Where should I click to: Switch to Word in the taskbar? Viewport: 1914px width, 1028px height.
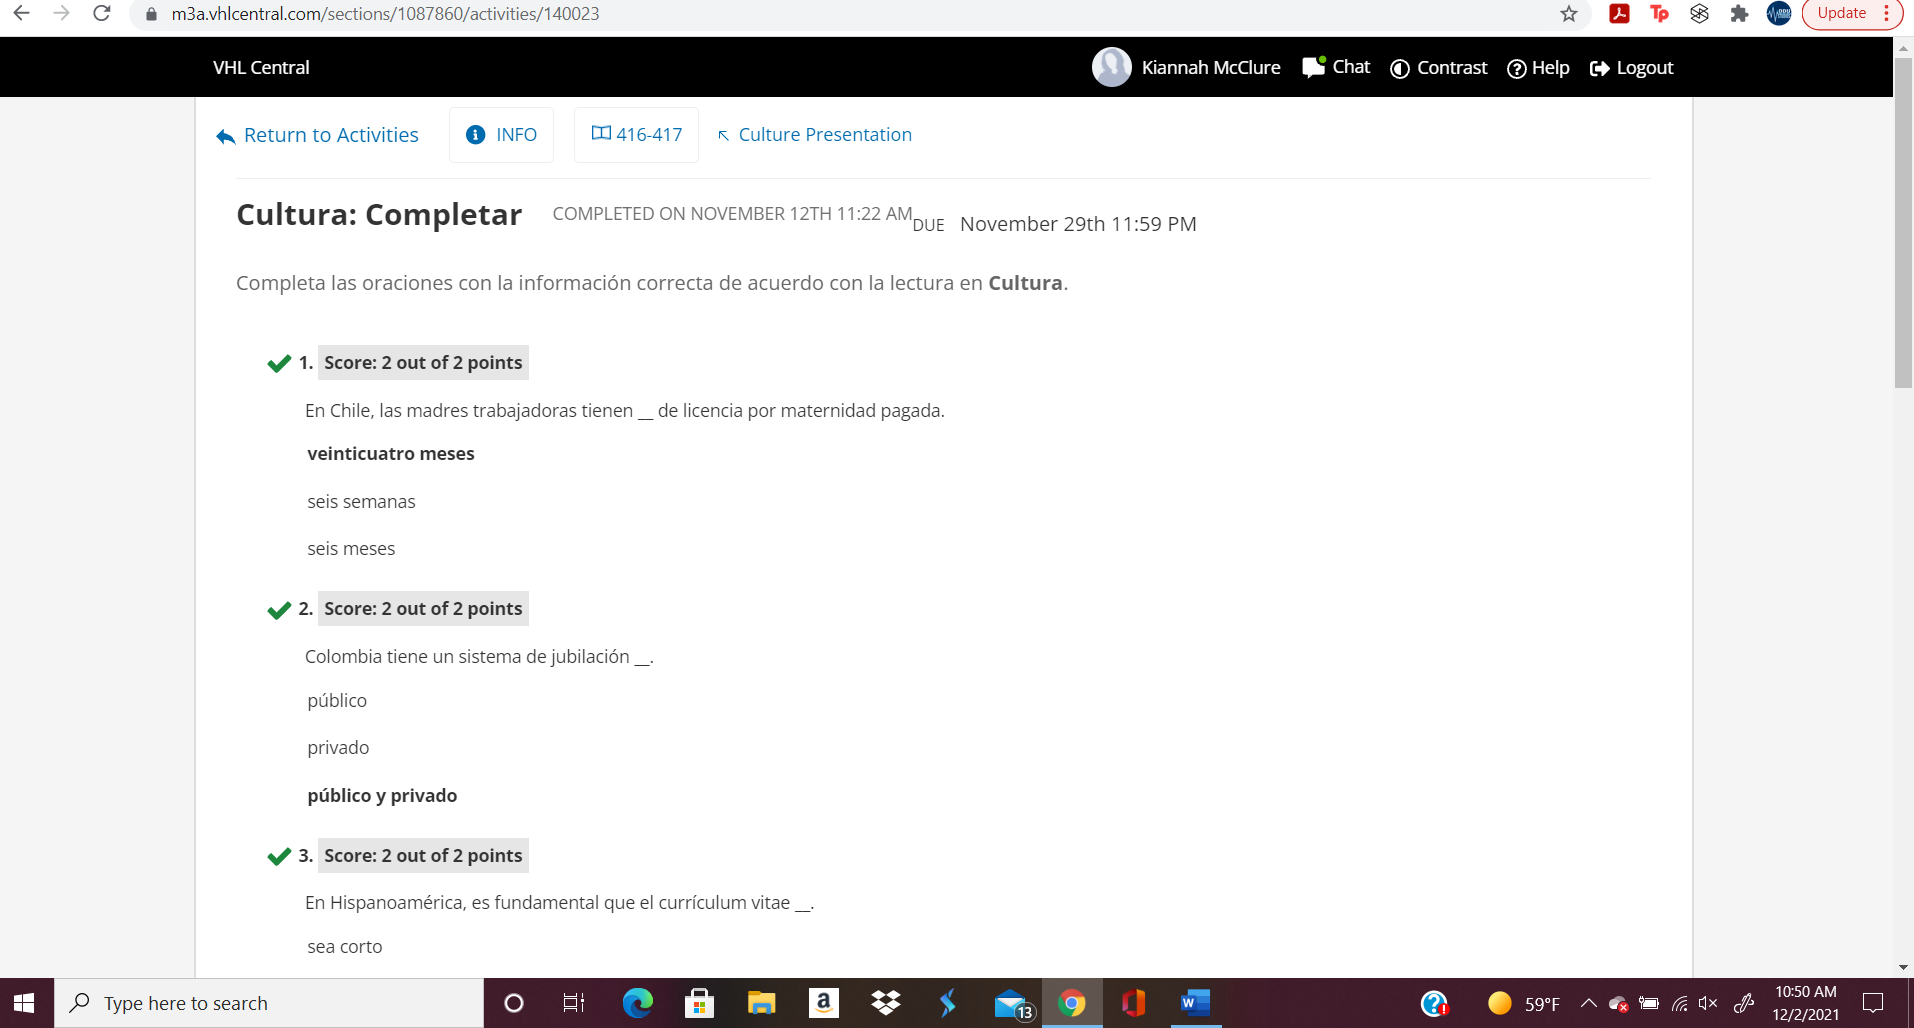click(1195, 1003)
